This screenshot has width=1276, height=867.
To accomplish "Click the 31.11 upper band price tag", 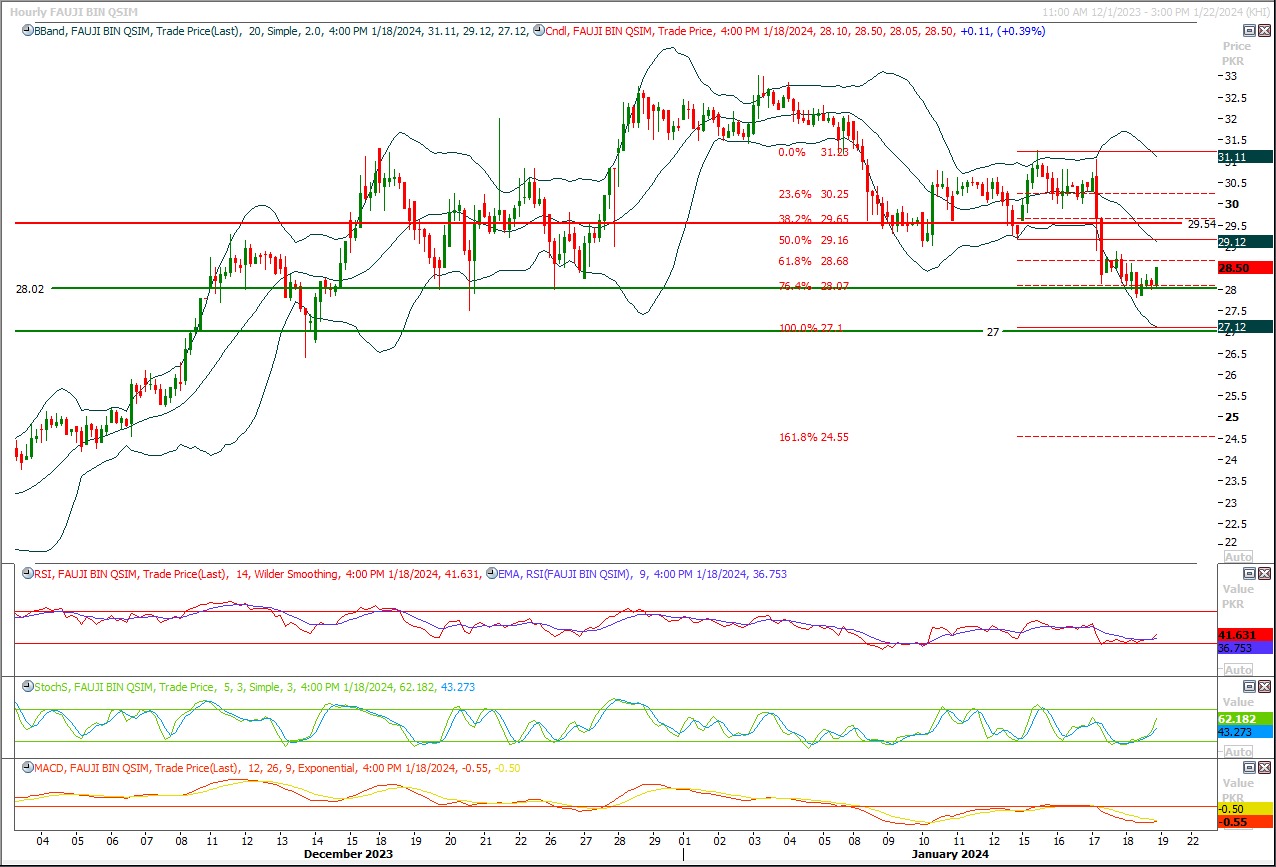I will [1245, 157].
